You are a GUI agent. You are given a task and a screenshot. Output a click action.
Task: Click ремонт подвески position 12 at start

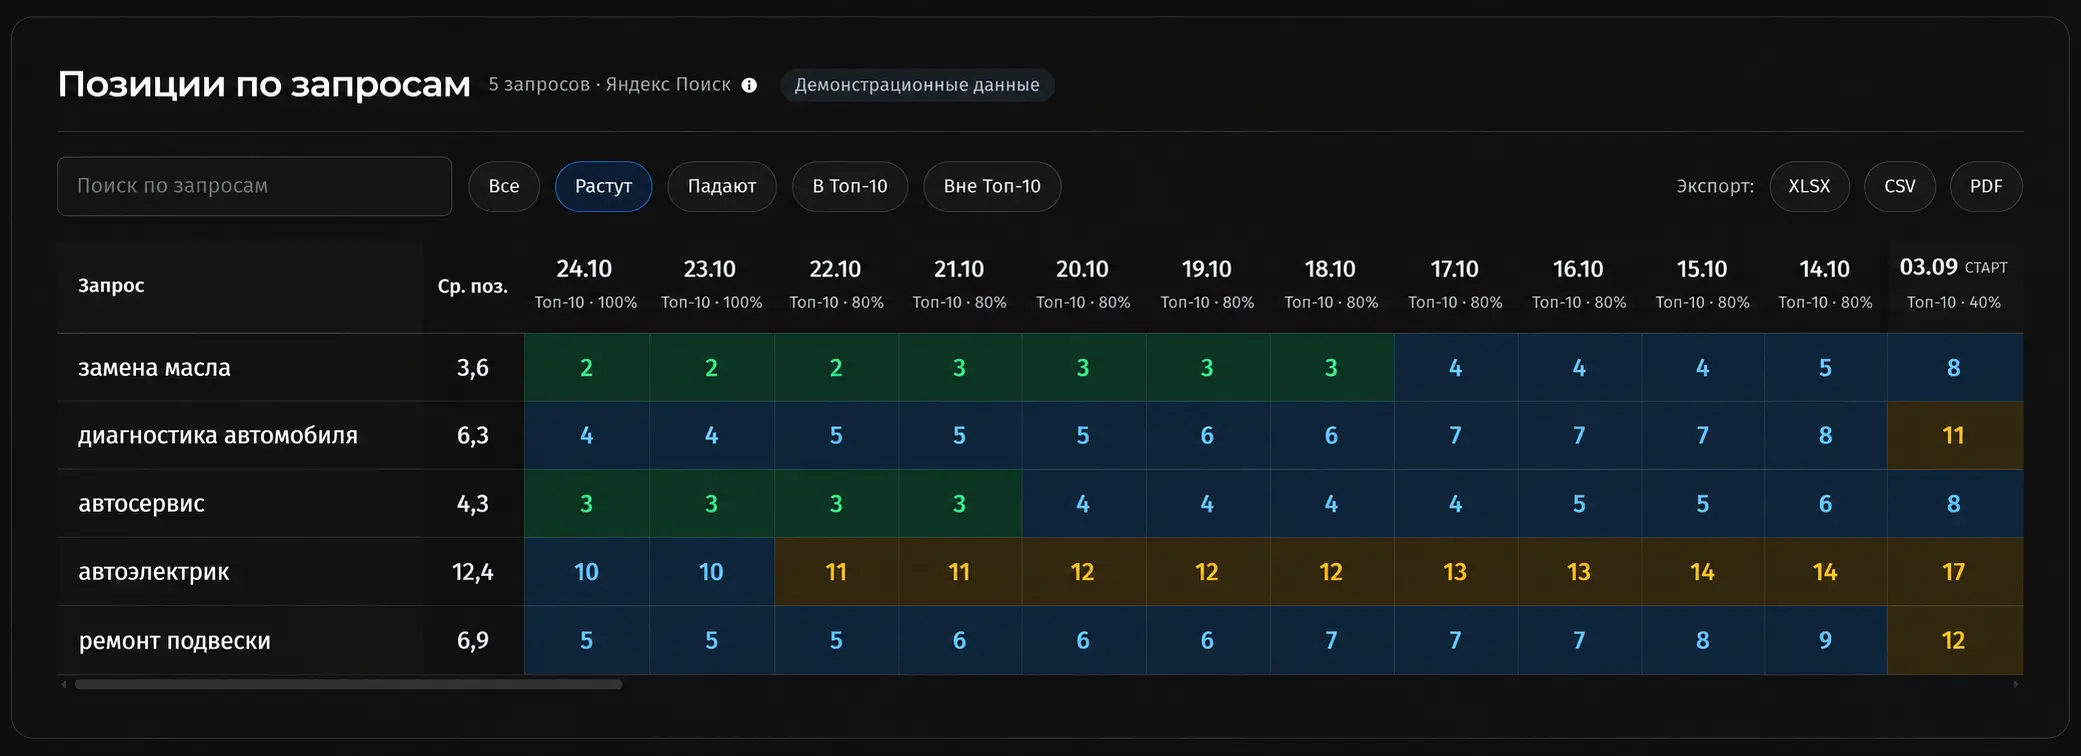tap(1954, 640)
